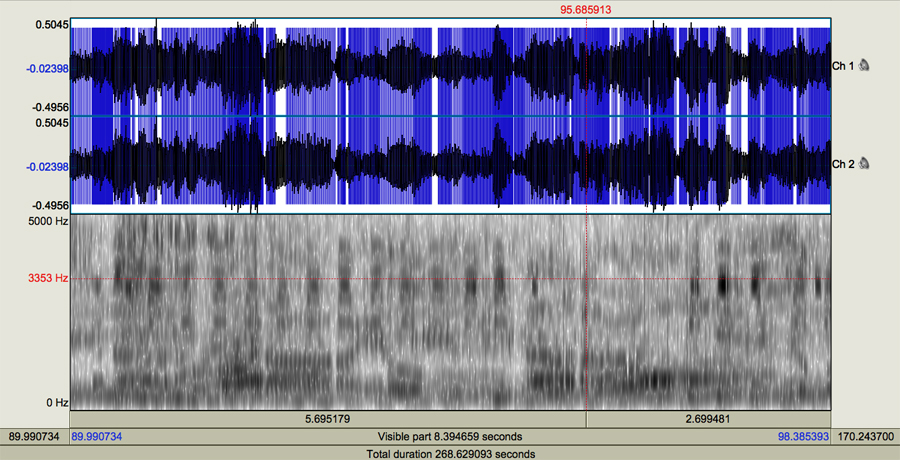This screenshot has width=900, height=460.
Task: Play the 170.243700 section after the window
Action: click(866, 437)
